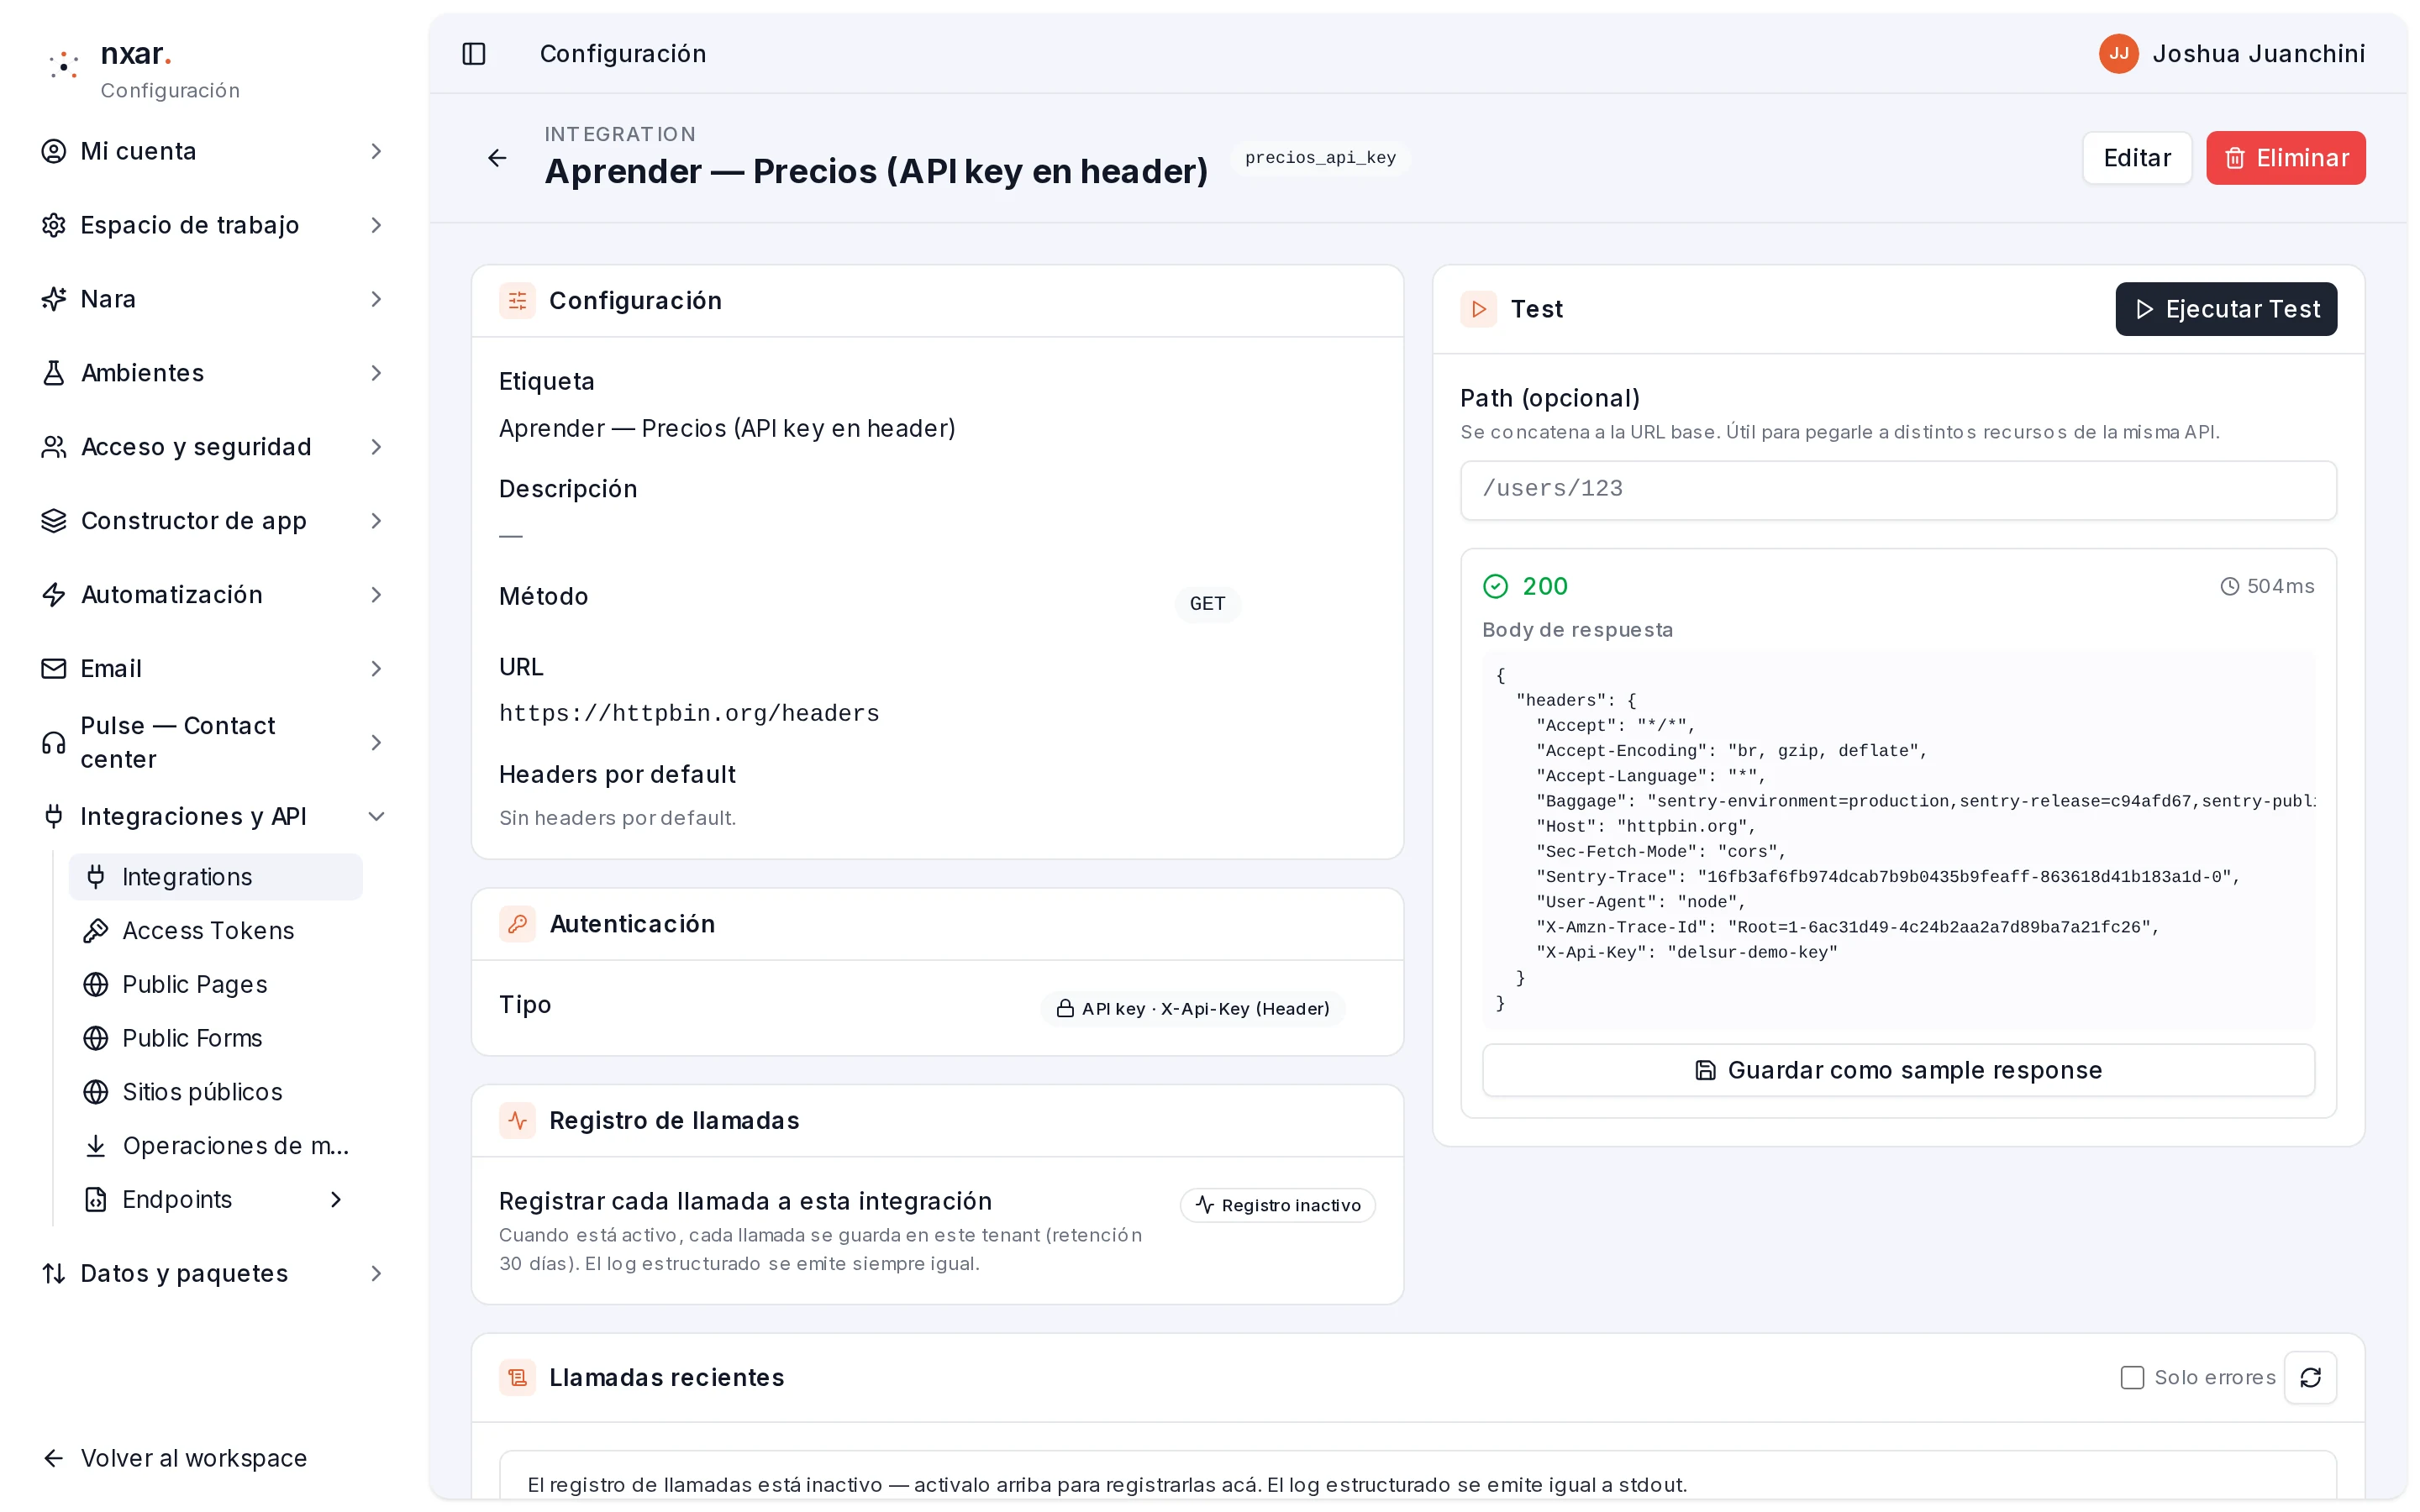The width and height of the screenshot is (2420, 1512).
Task: Click the Automatización lightning icon
Action: 54,595
